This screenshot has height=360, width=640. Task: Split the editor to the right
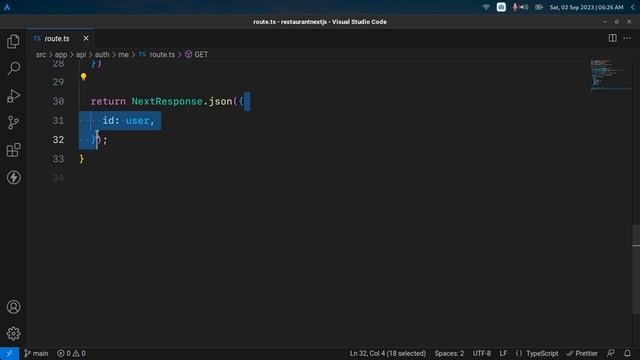tap(612, 38)
